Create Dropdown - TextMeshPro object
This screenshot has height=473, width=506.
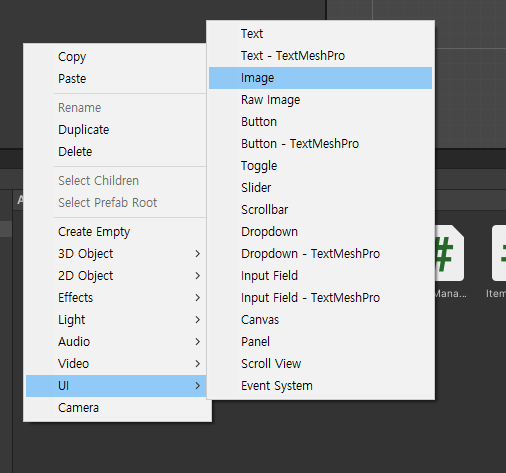click(320, 254)
